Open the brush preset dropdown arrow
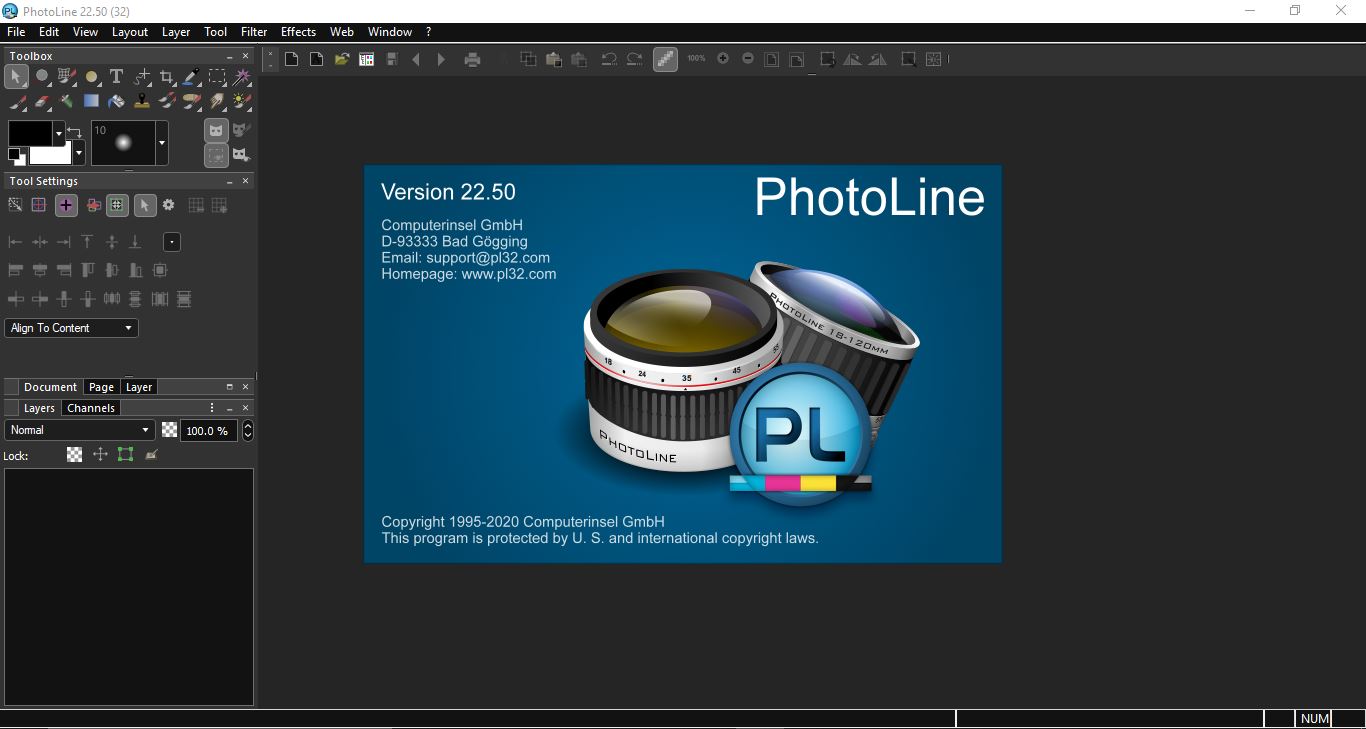The height and width of the screenshot is (729, 1366). coord(162,143)
